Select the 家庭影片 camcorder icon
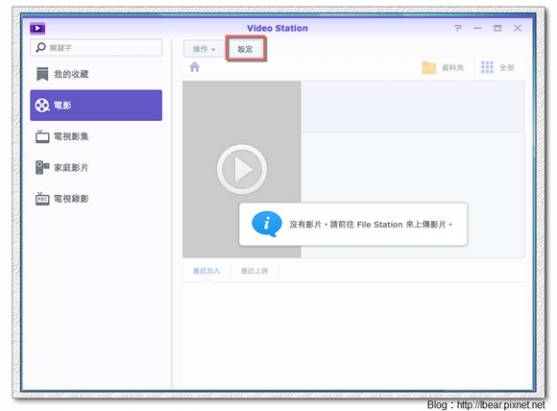Screen dimensions: 557x411 click(x=42, y=167)
